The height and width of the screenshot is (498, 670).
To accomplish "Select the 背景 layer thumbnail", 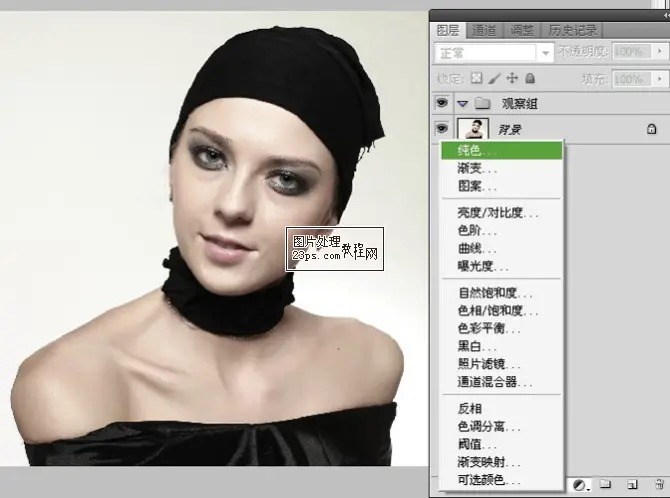I will [x=472, y=128].
